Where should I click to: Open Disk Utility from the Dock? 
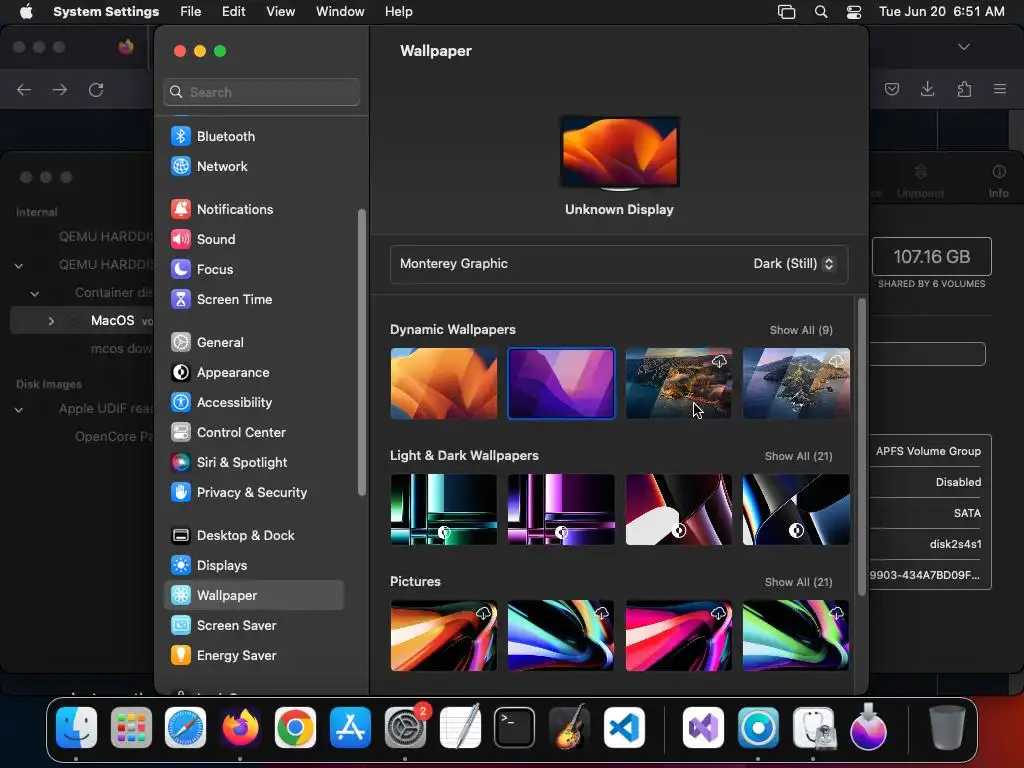coord(814,728)
